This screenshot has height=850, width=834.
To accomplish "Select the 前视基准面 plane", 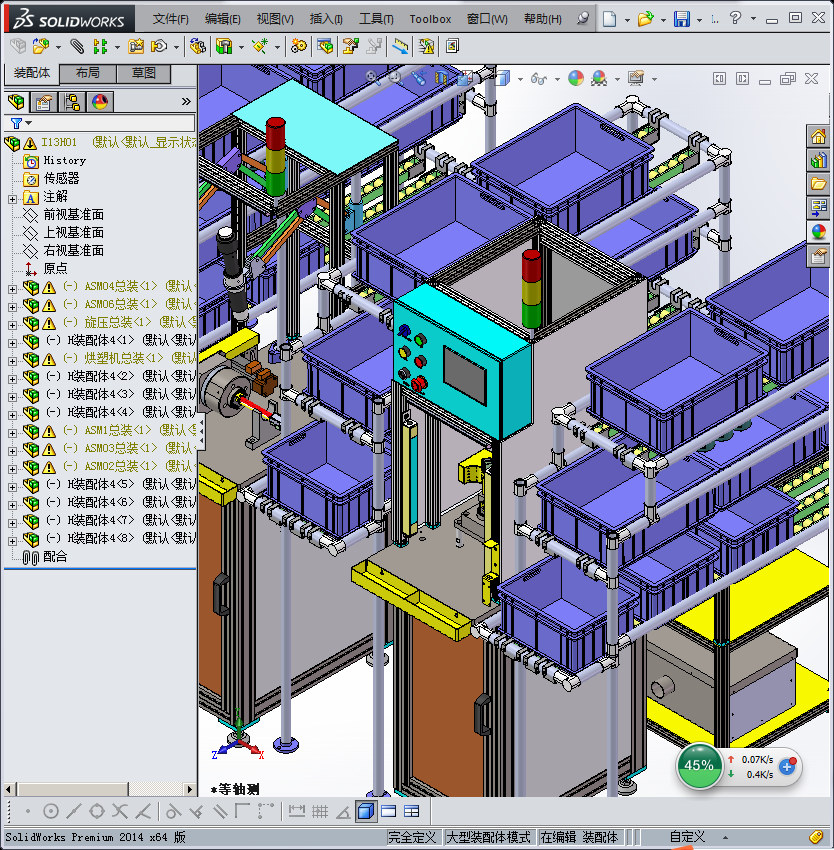I will [73, 215].
